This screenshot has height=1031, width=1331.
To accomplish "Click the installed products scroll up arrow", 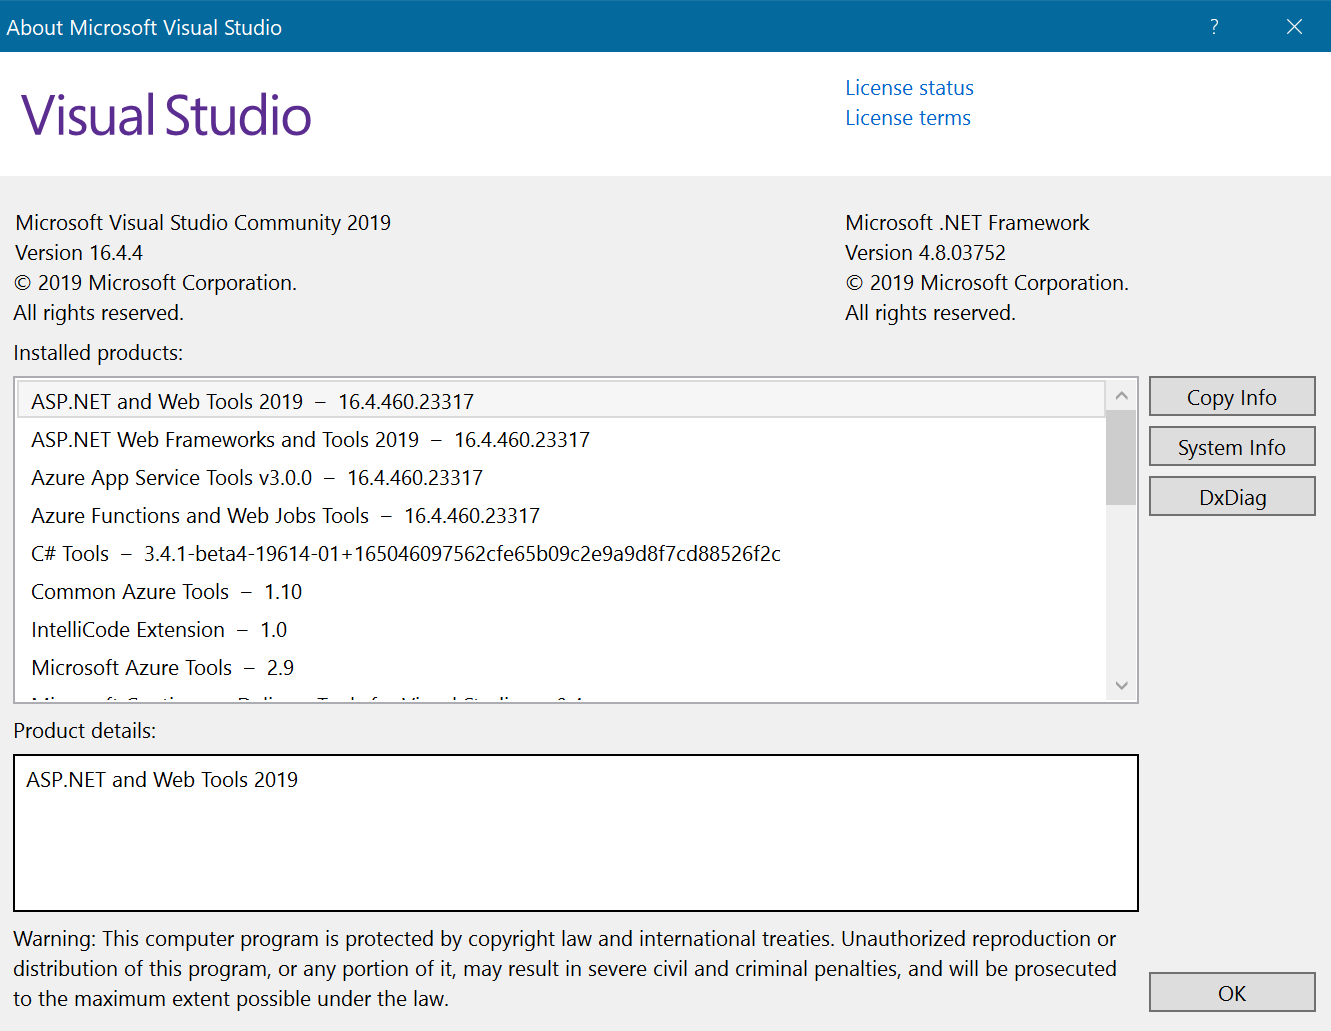I will point(1121,396).
